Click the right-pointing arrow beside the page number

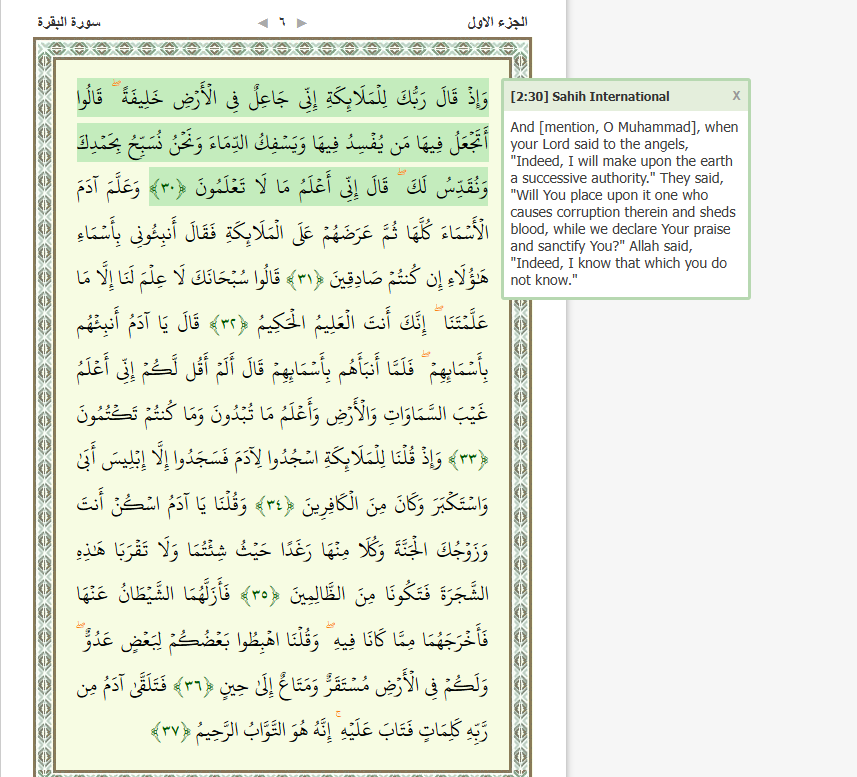tap(302, 23)
